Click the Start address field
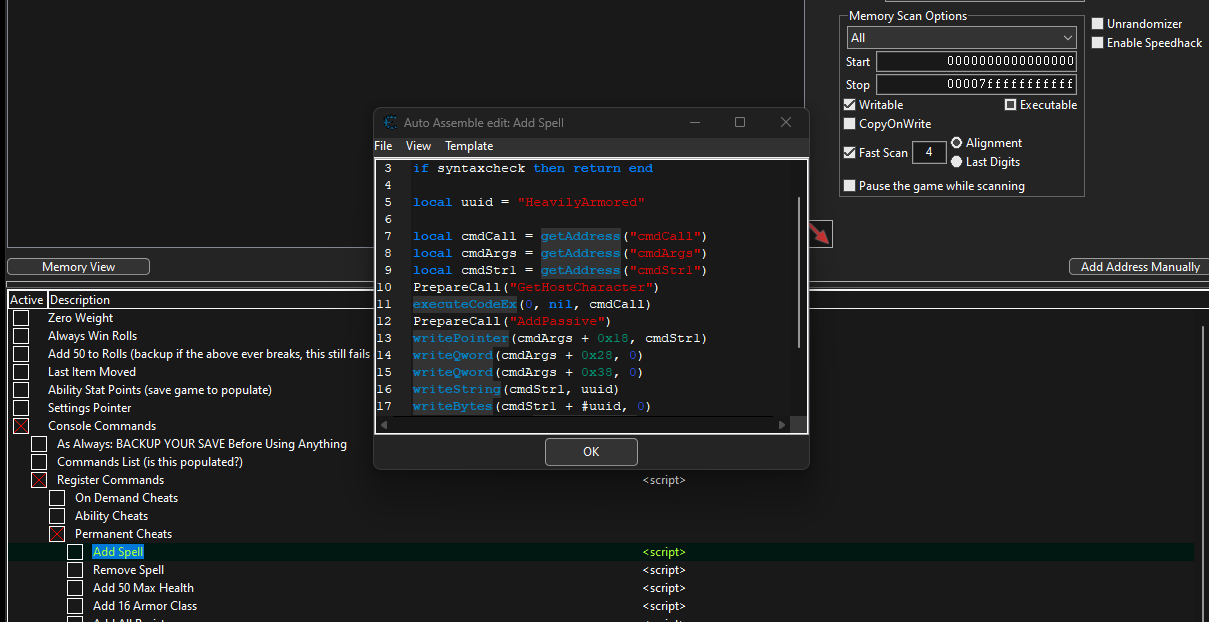 tap(976, 62)
